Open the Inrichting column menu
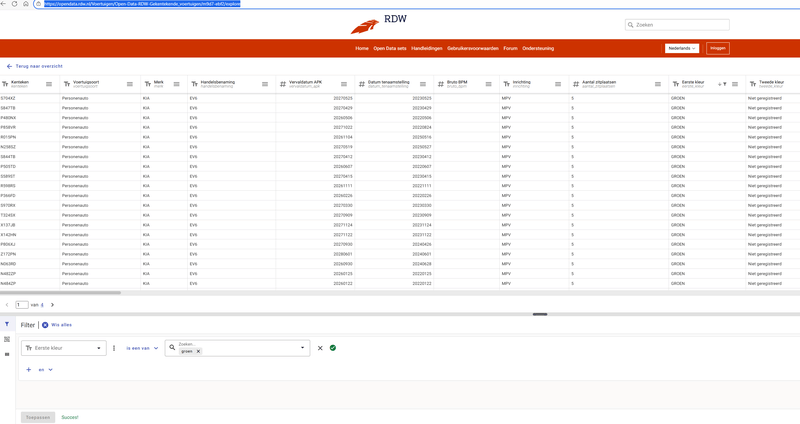 (558, 84)
